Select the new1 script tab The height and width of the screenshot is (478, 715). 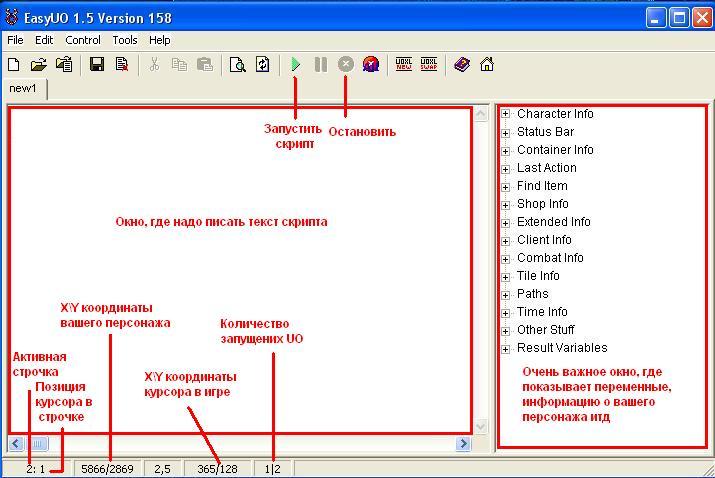(23, 88)
